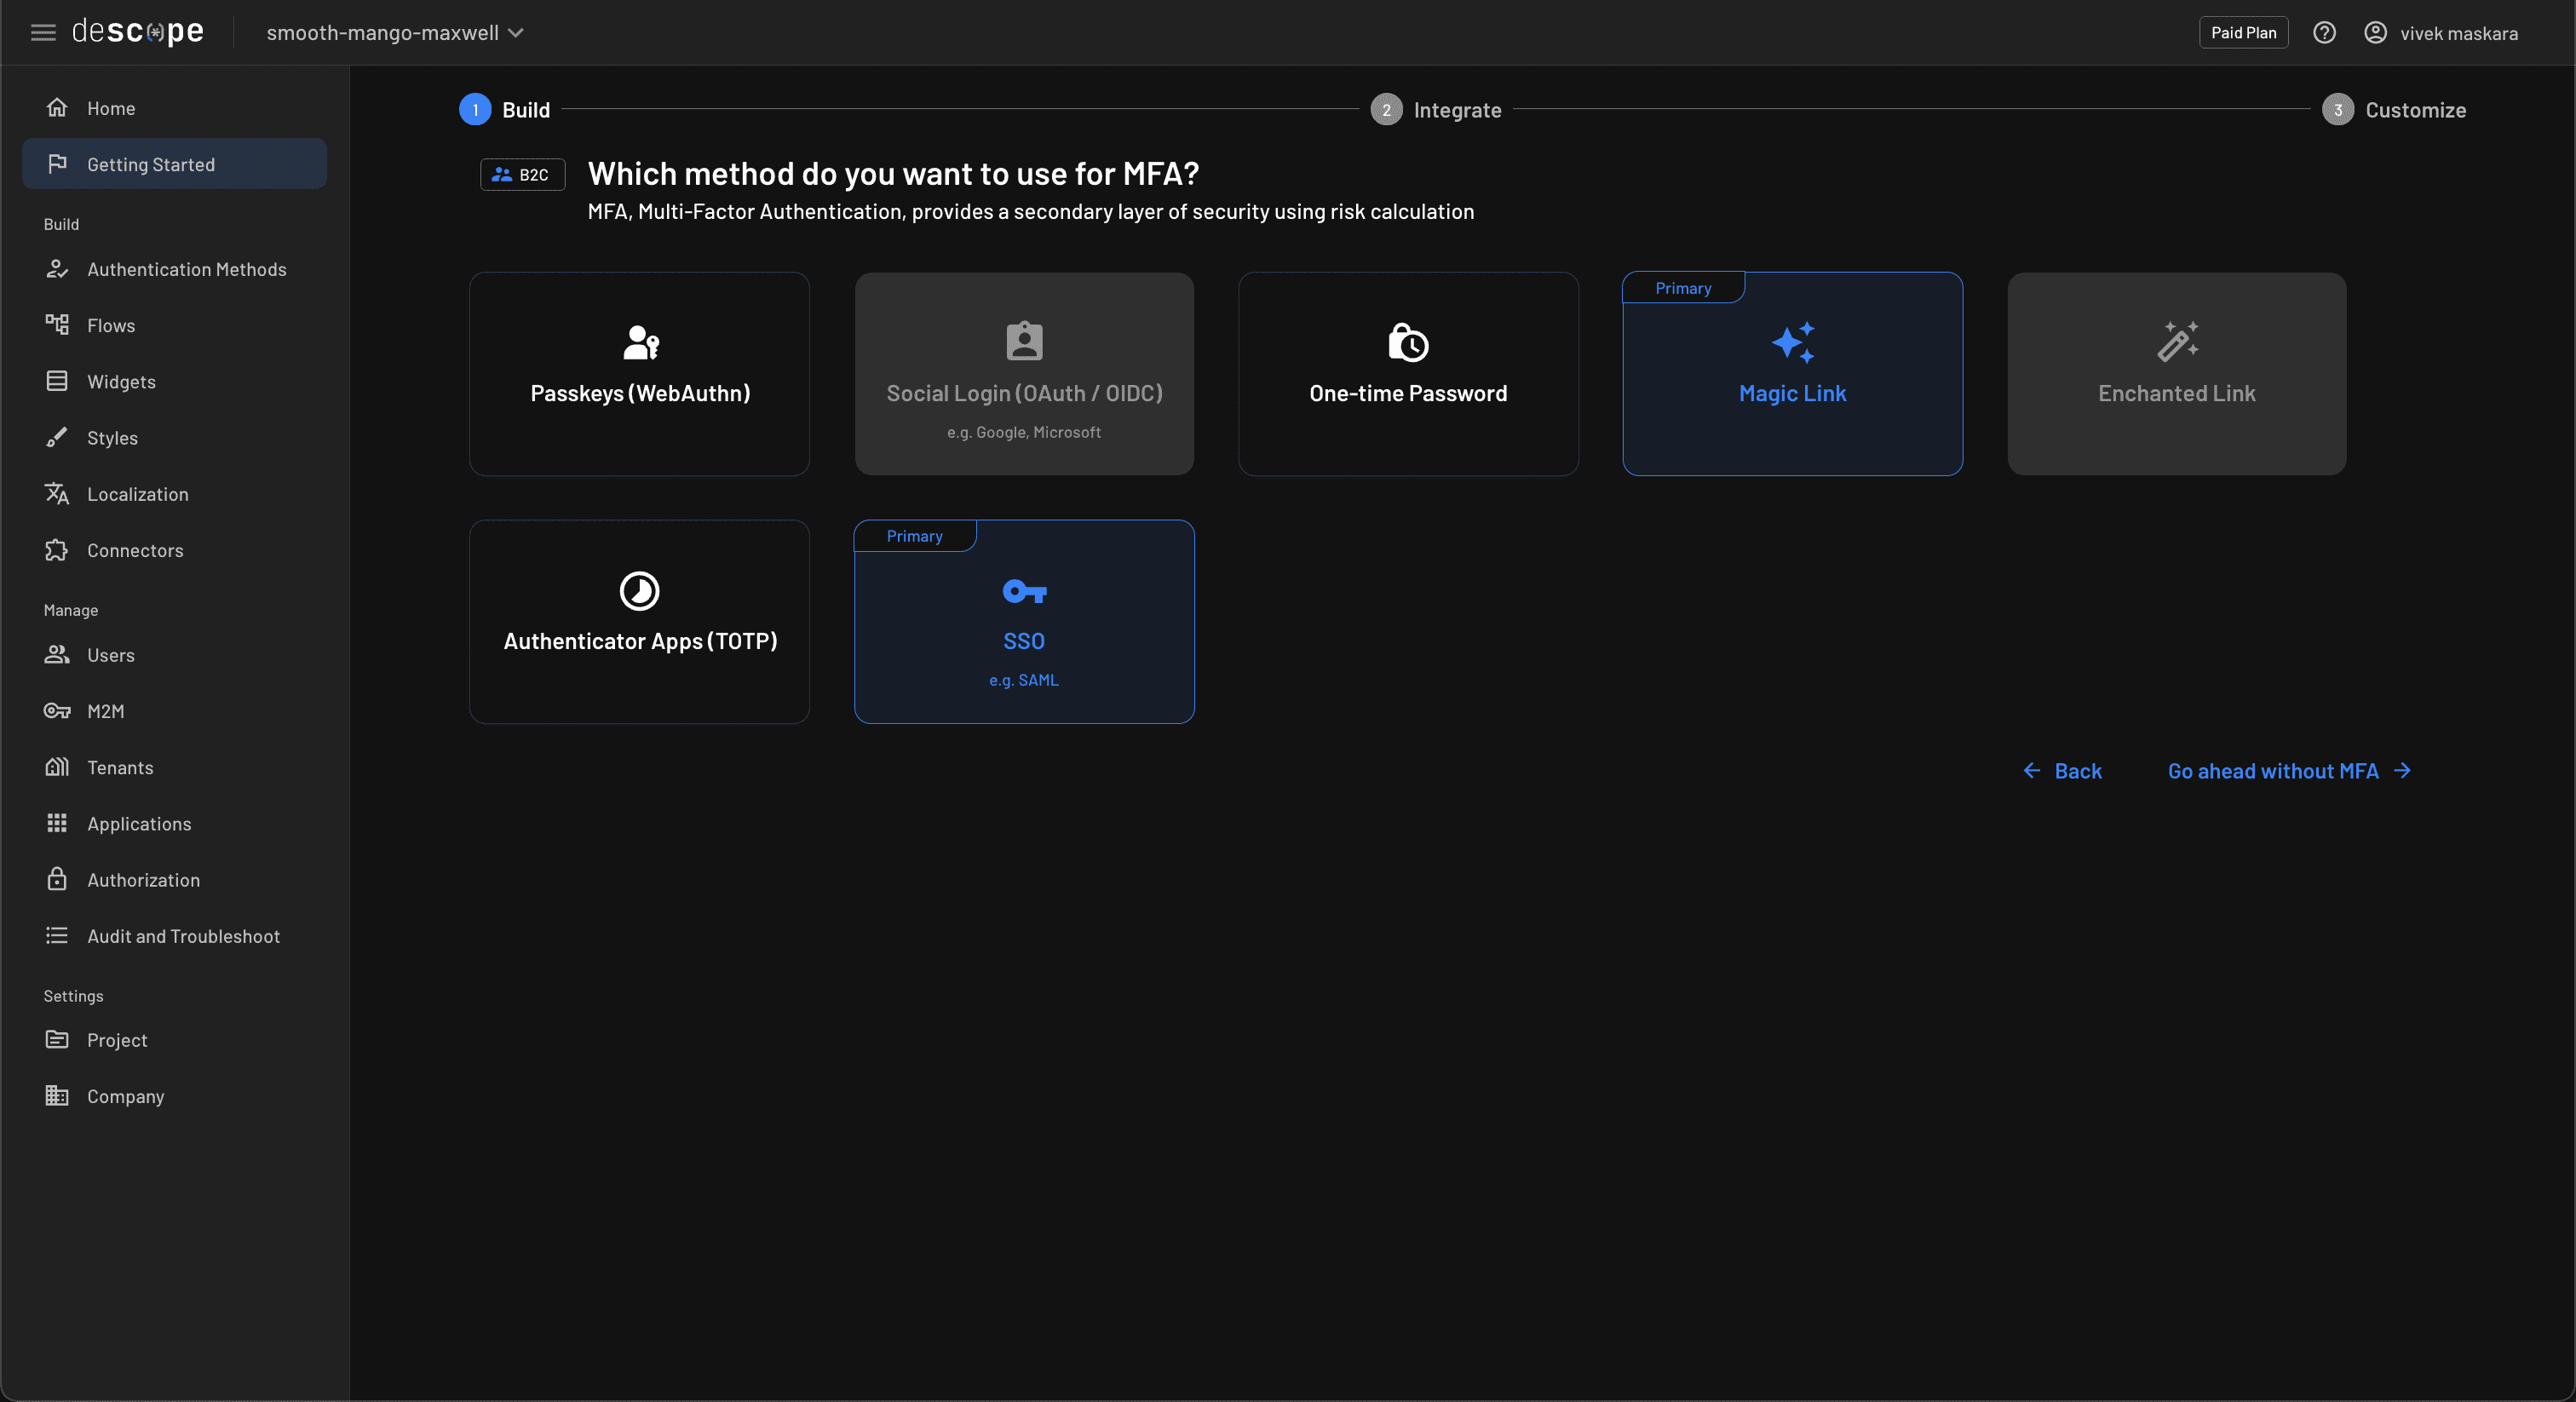Open the help question mark icon
The width and height of the screenshot is (2576, 1402).
coord(2324,33)
